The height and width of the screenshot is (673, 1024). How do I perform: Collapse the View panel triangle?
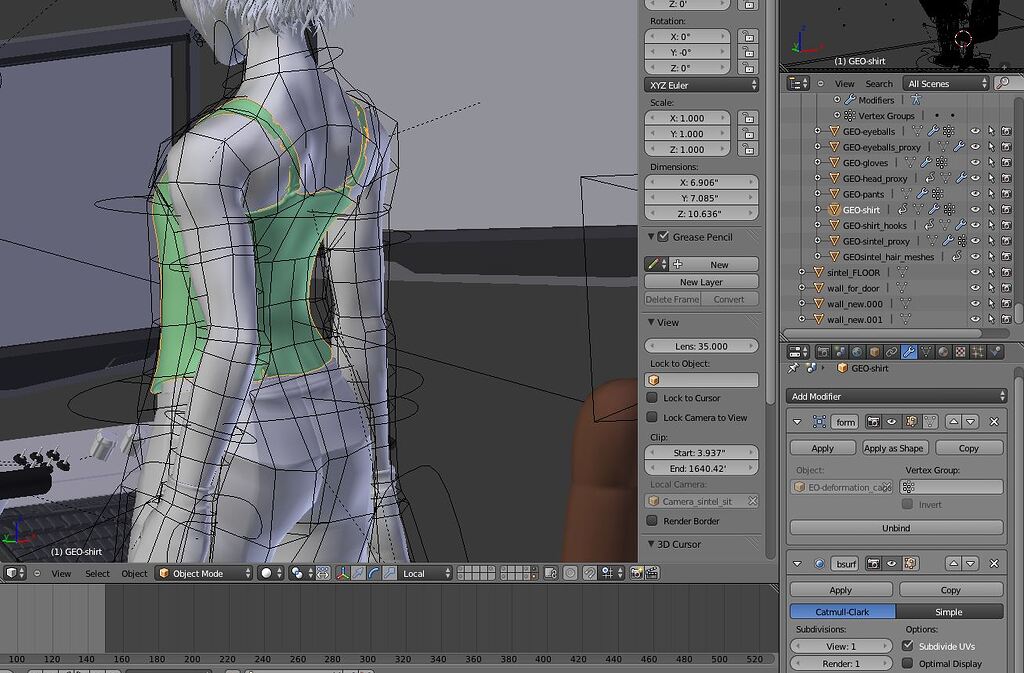coord(651,322)
